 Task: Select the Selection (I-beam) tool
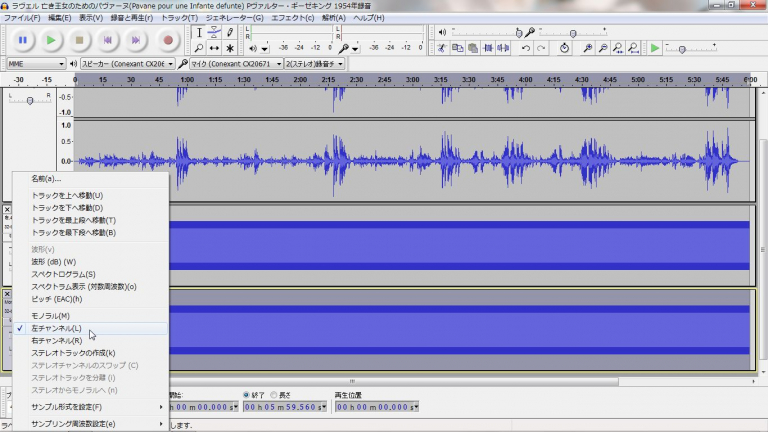click(199, 33)
